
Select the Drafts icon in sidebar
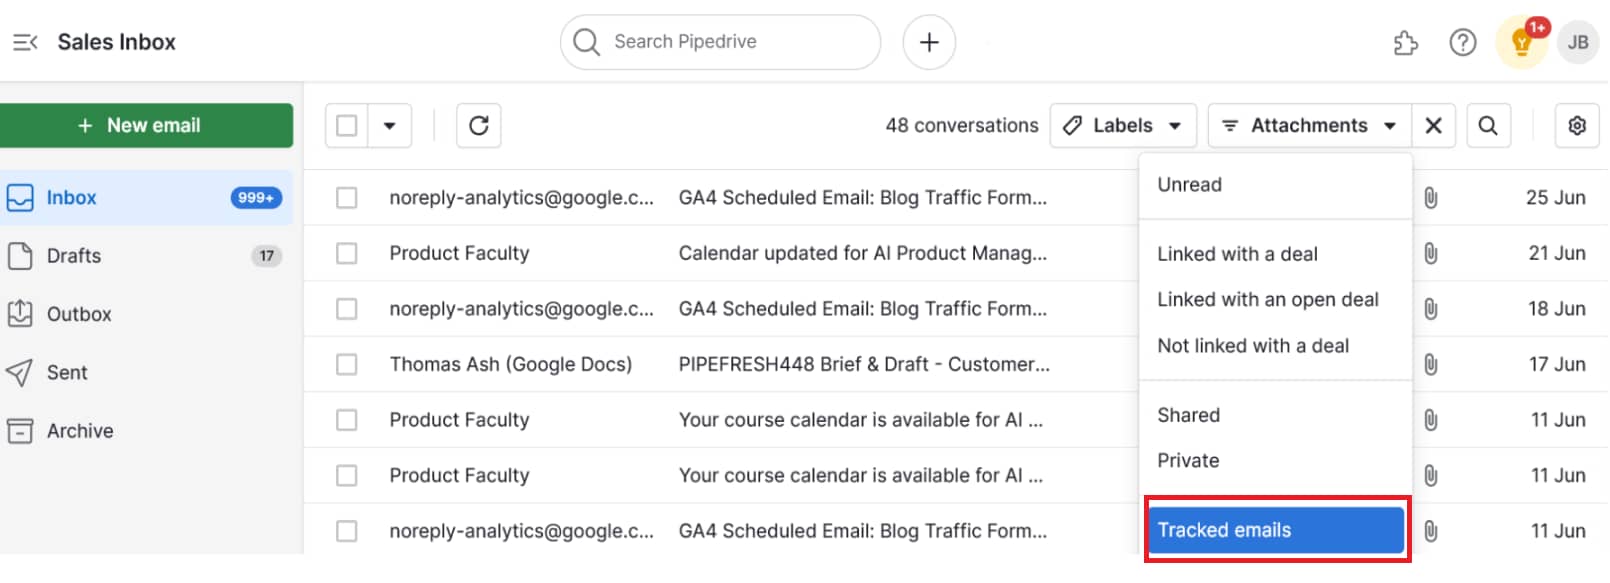click(20, 255)
